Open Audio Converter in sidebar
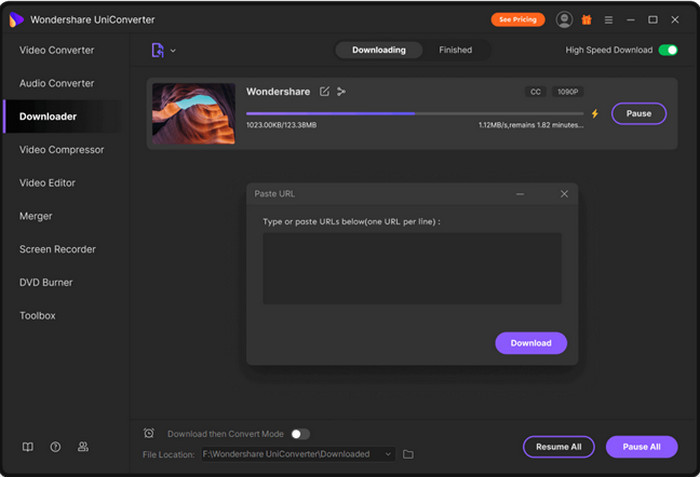Image resolution: width=700 pixels, height=477 pixels. coord(57,84)
